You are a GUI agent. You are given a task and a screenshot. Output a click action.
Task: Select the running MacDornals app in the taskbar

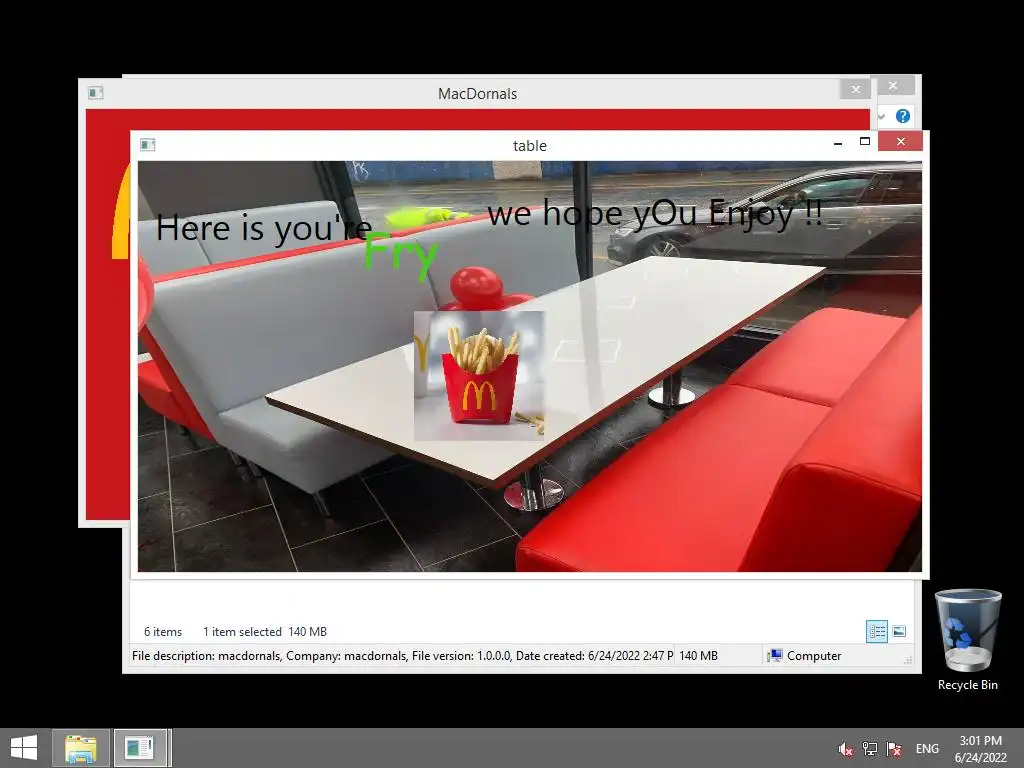140,748
